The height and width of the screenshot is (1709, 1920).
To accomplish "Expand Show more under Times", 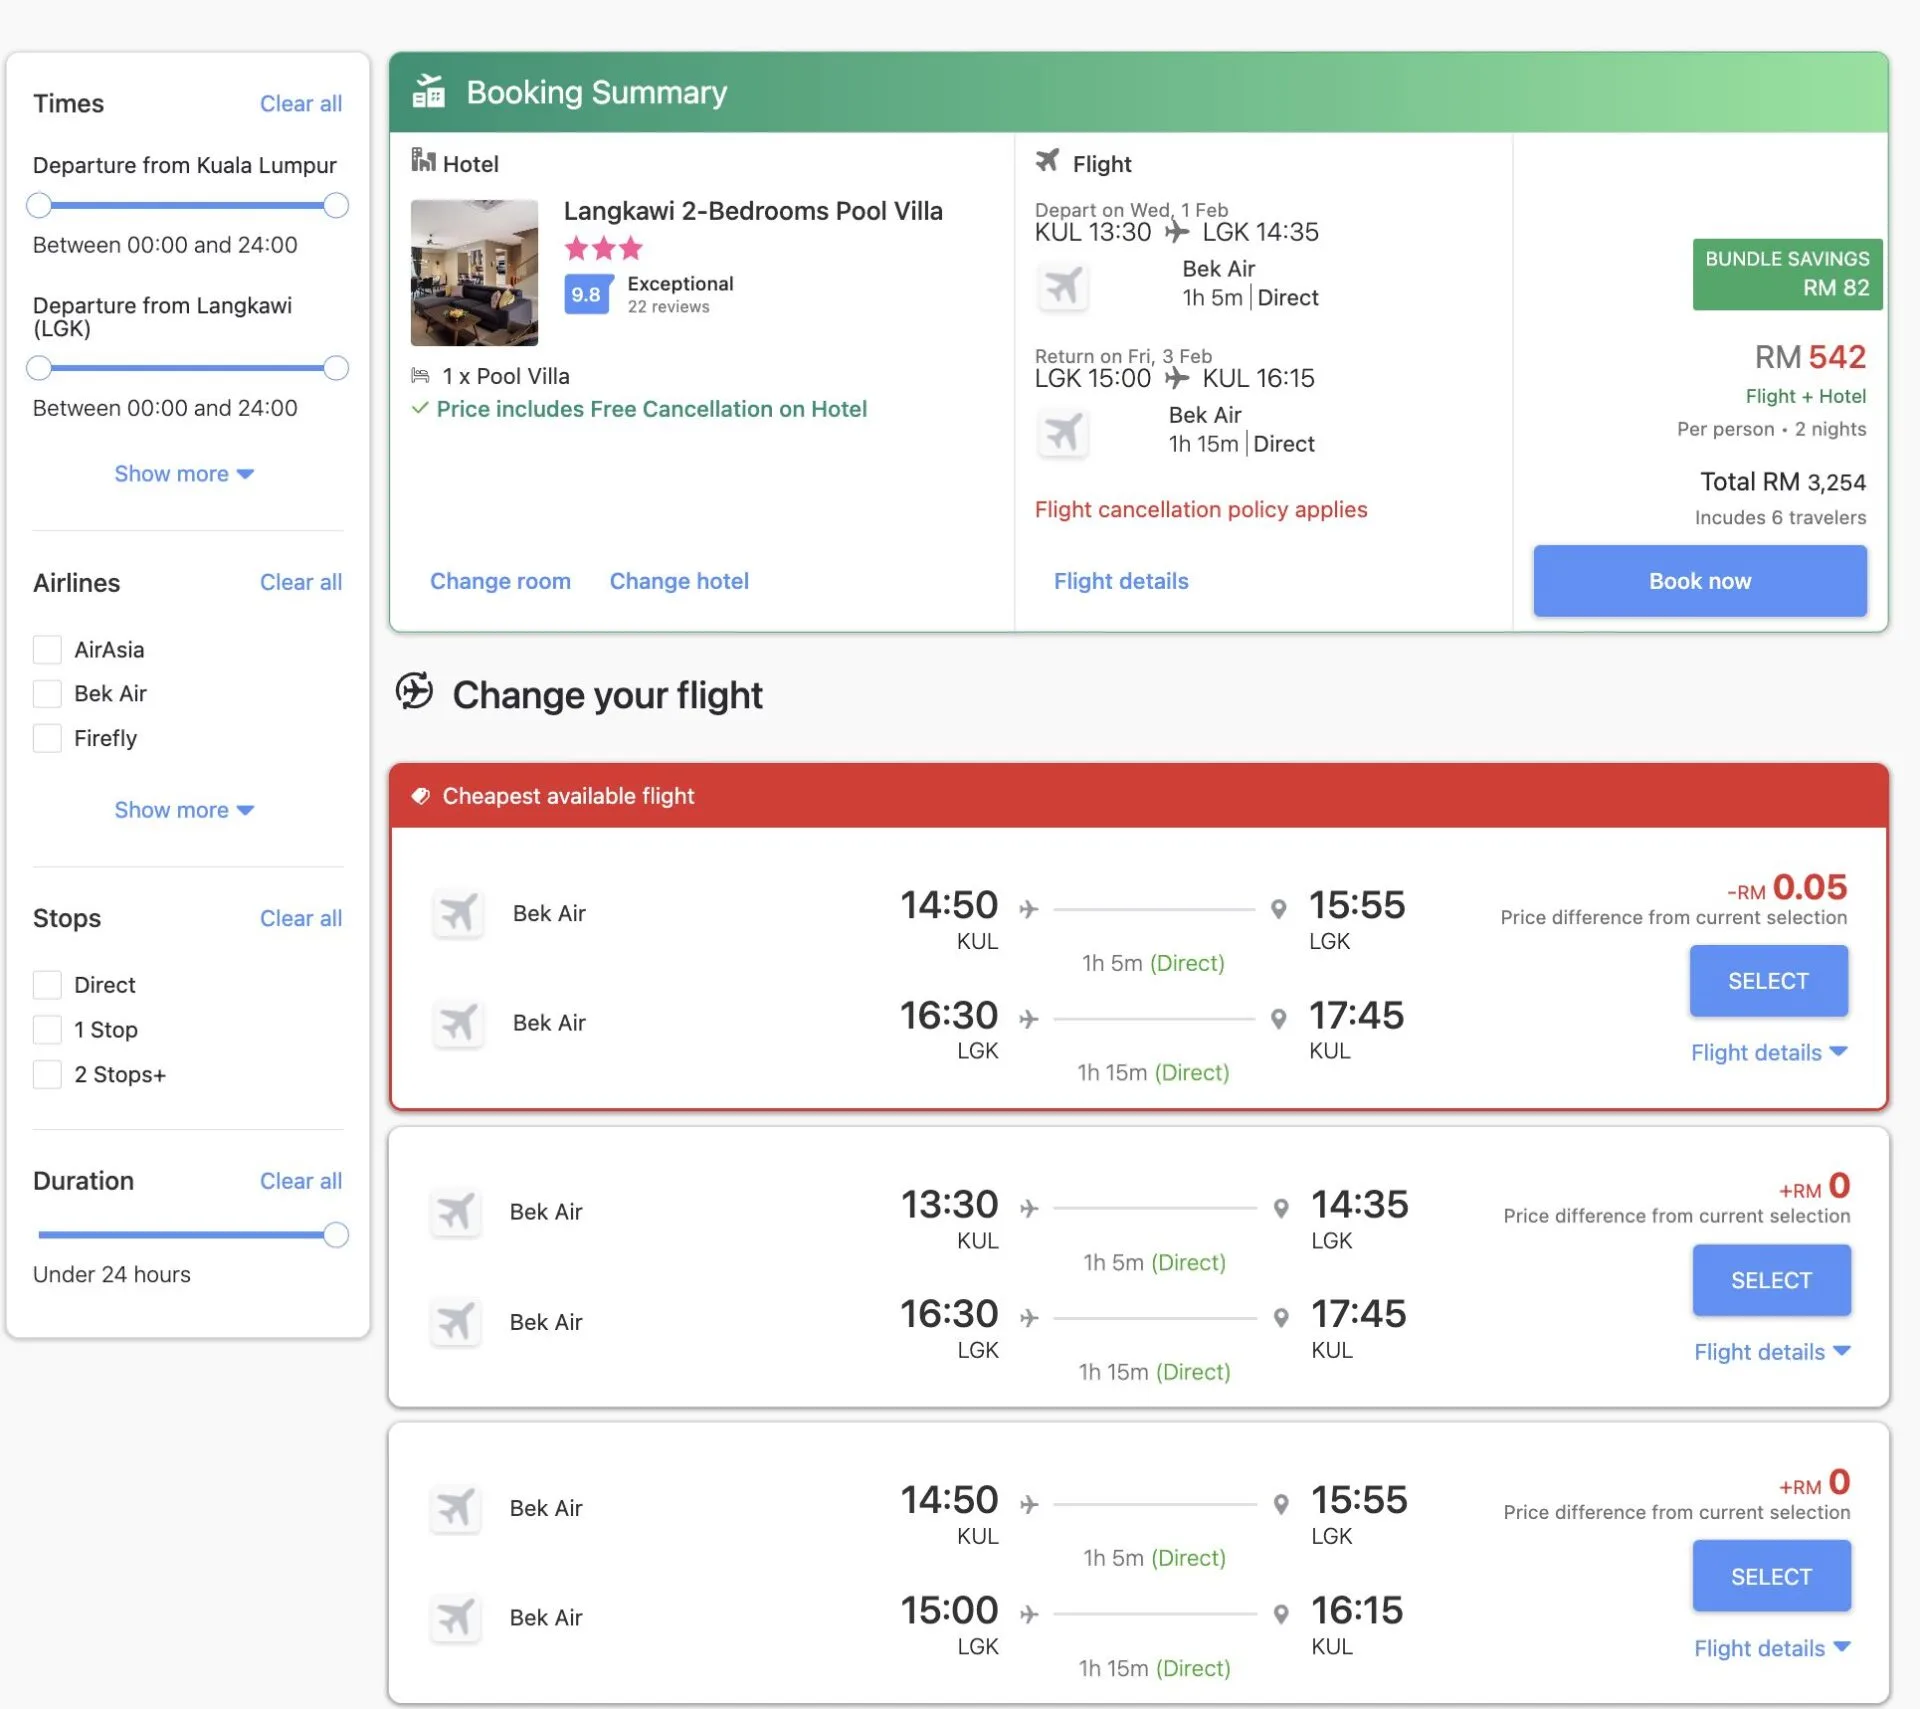I will point(184,474).
